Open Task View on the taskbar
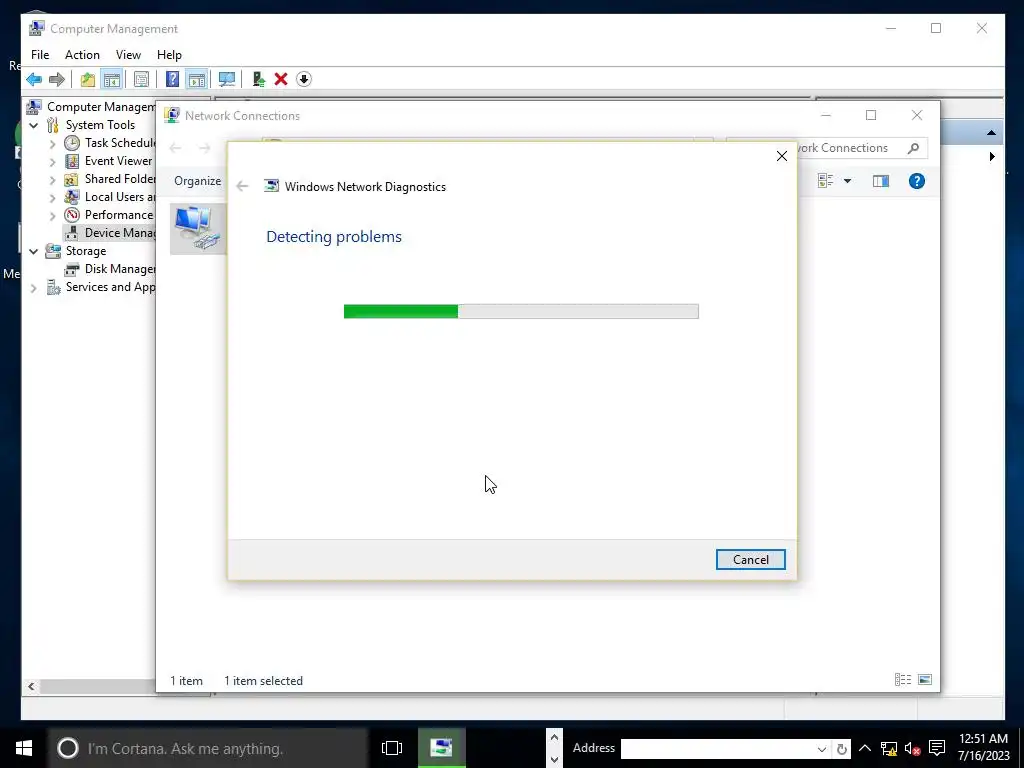This screenshot has width=1024, height=768. 392,748
